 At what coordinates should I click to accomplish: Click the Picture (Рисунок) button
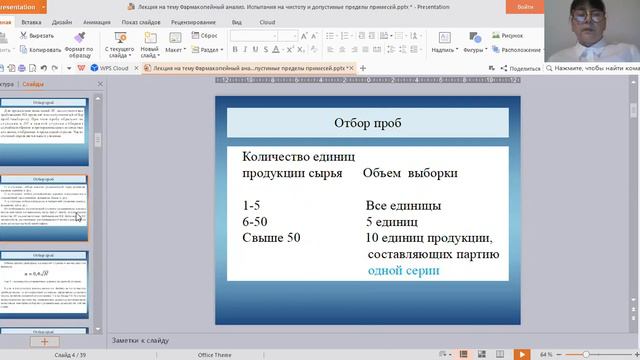point(507,36)
